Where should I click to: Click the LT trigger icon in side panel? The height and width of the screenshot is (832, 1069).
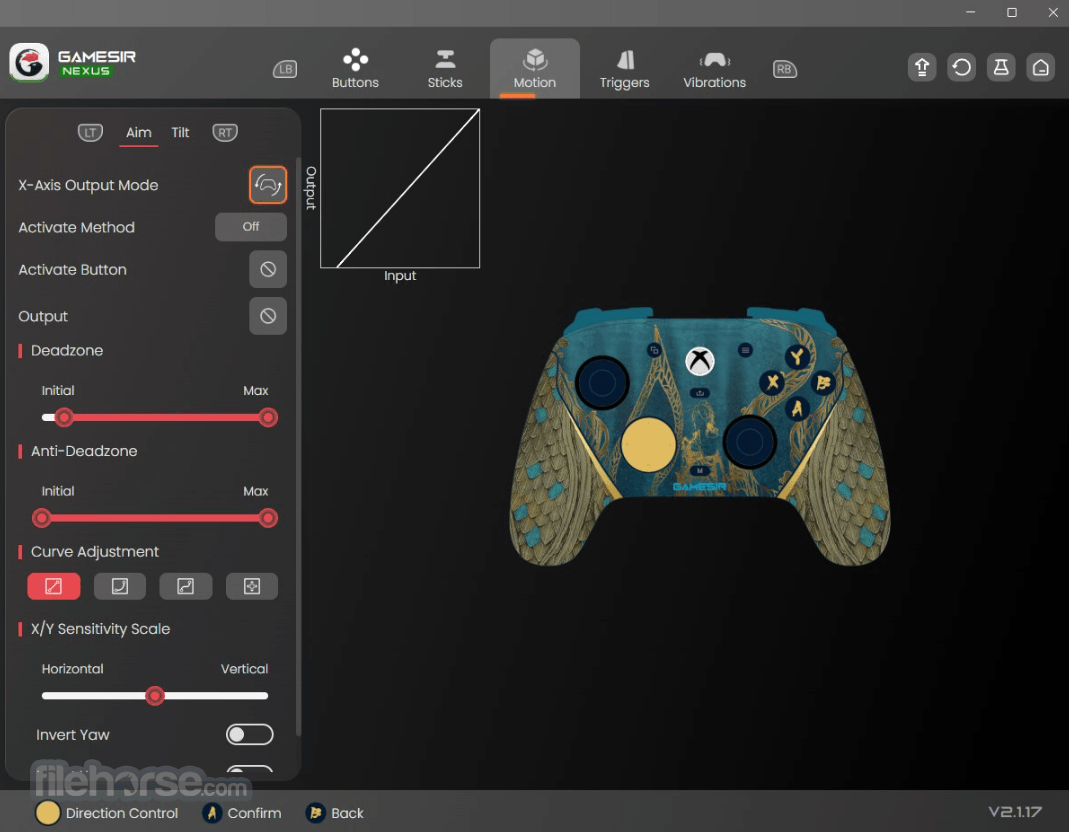coord(90,132)
